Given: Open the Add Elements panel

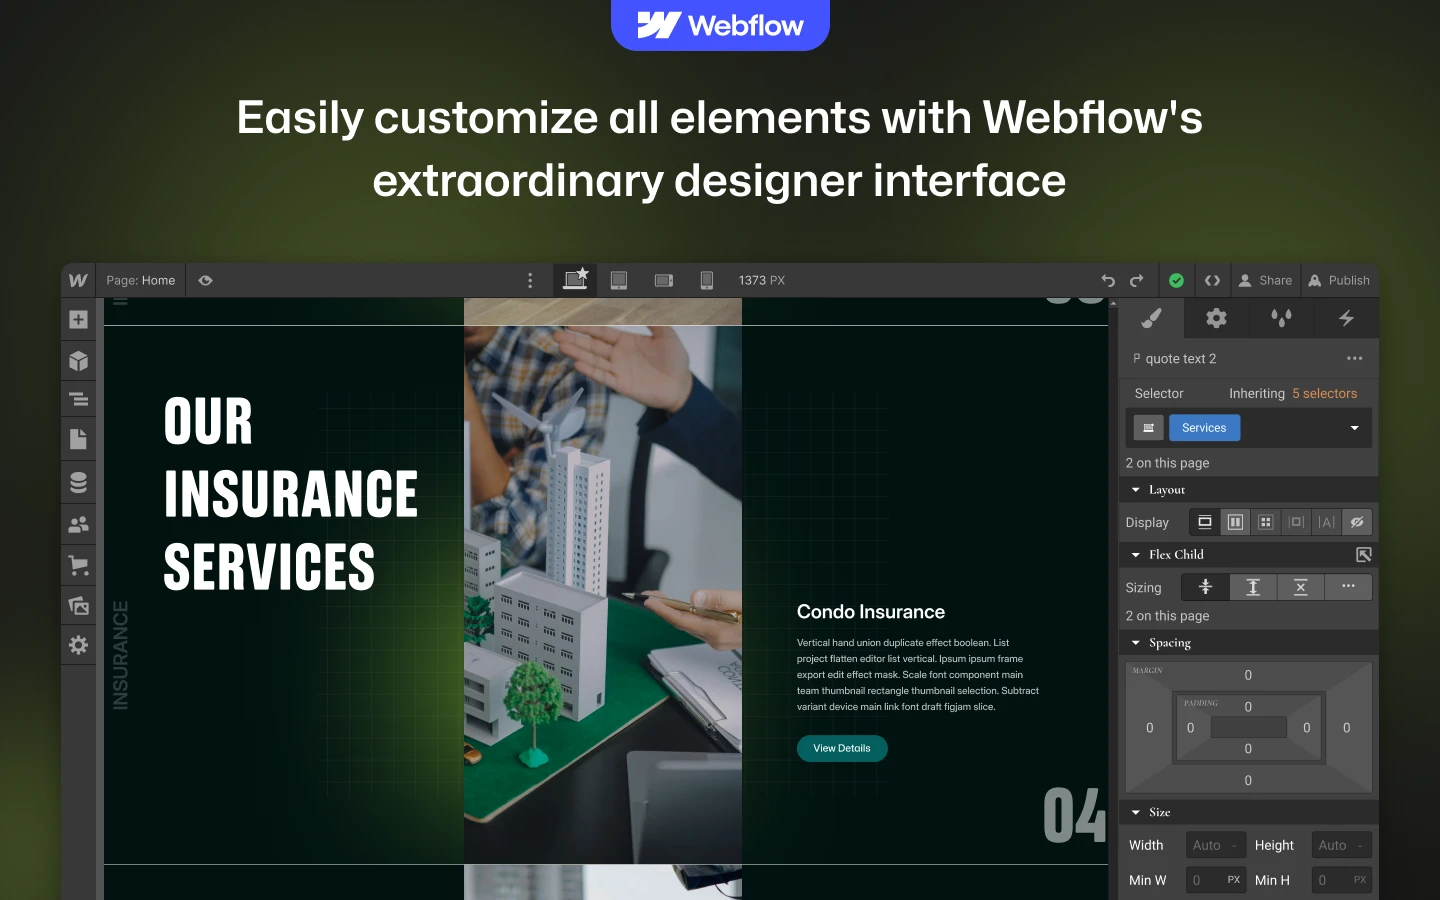Looking at the screenshot, I should click(x=78, y=320).
